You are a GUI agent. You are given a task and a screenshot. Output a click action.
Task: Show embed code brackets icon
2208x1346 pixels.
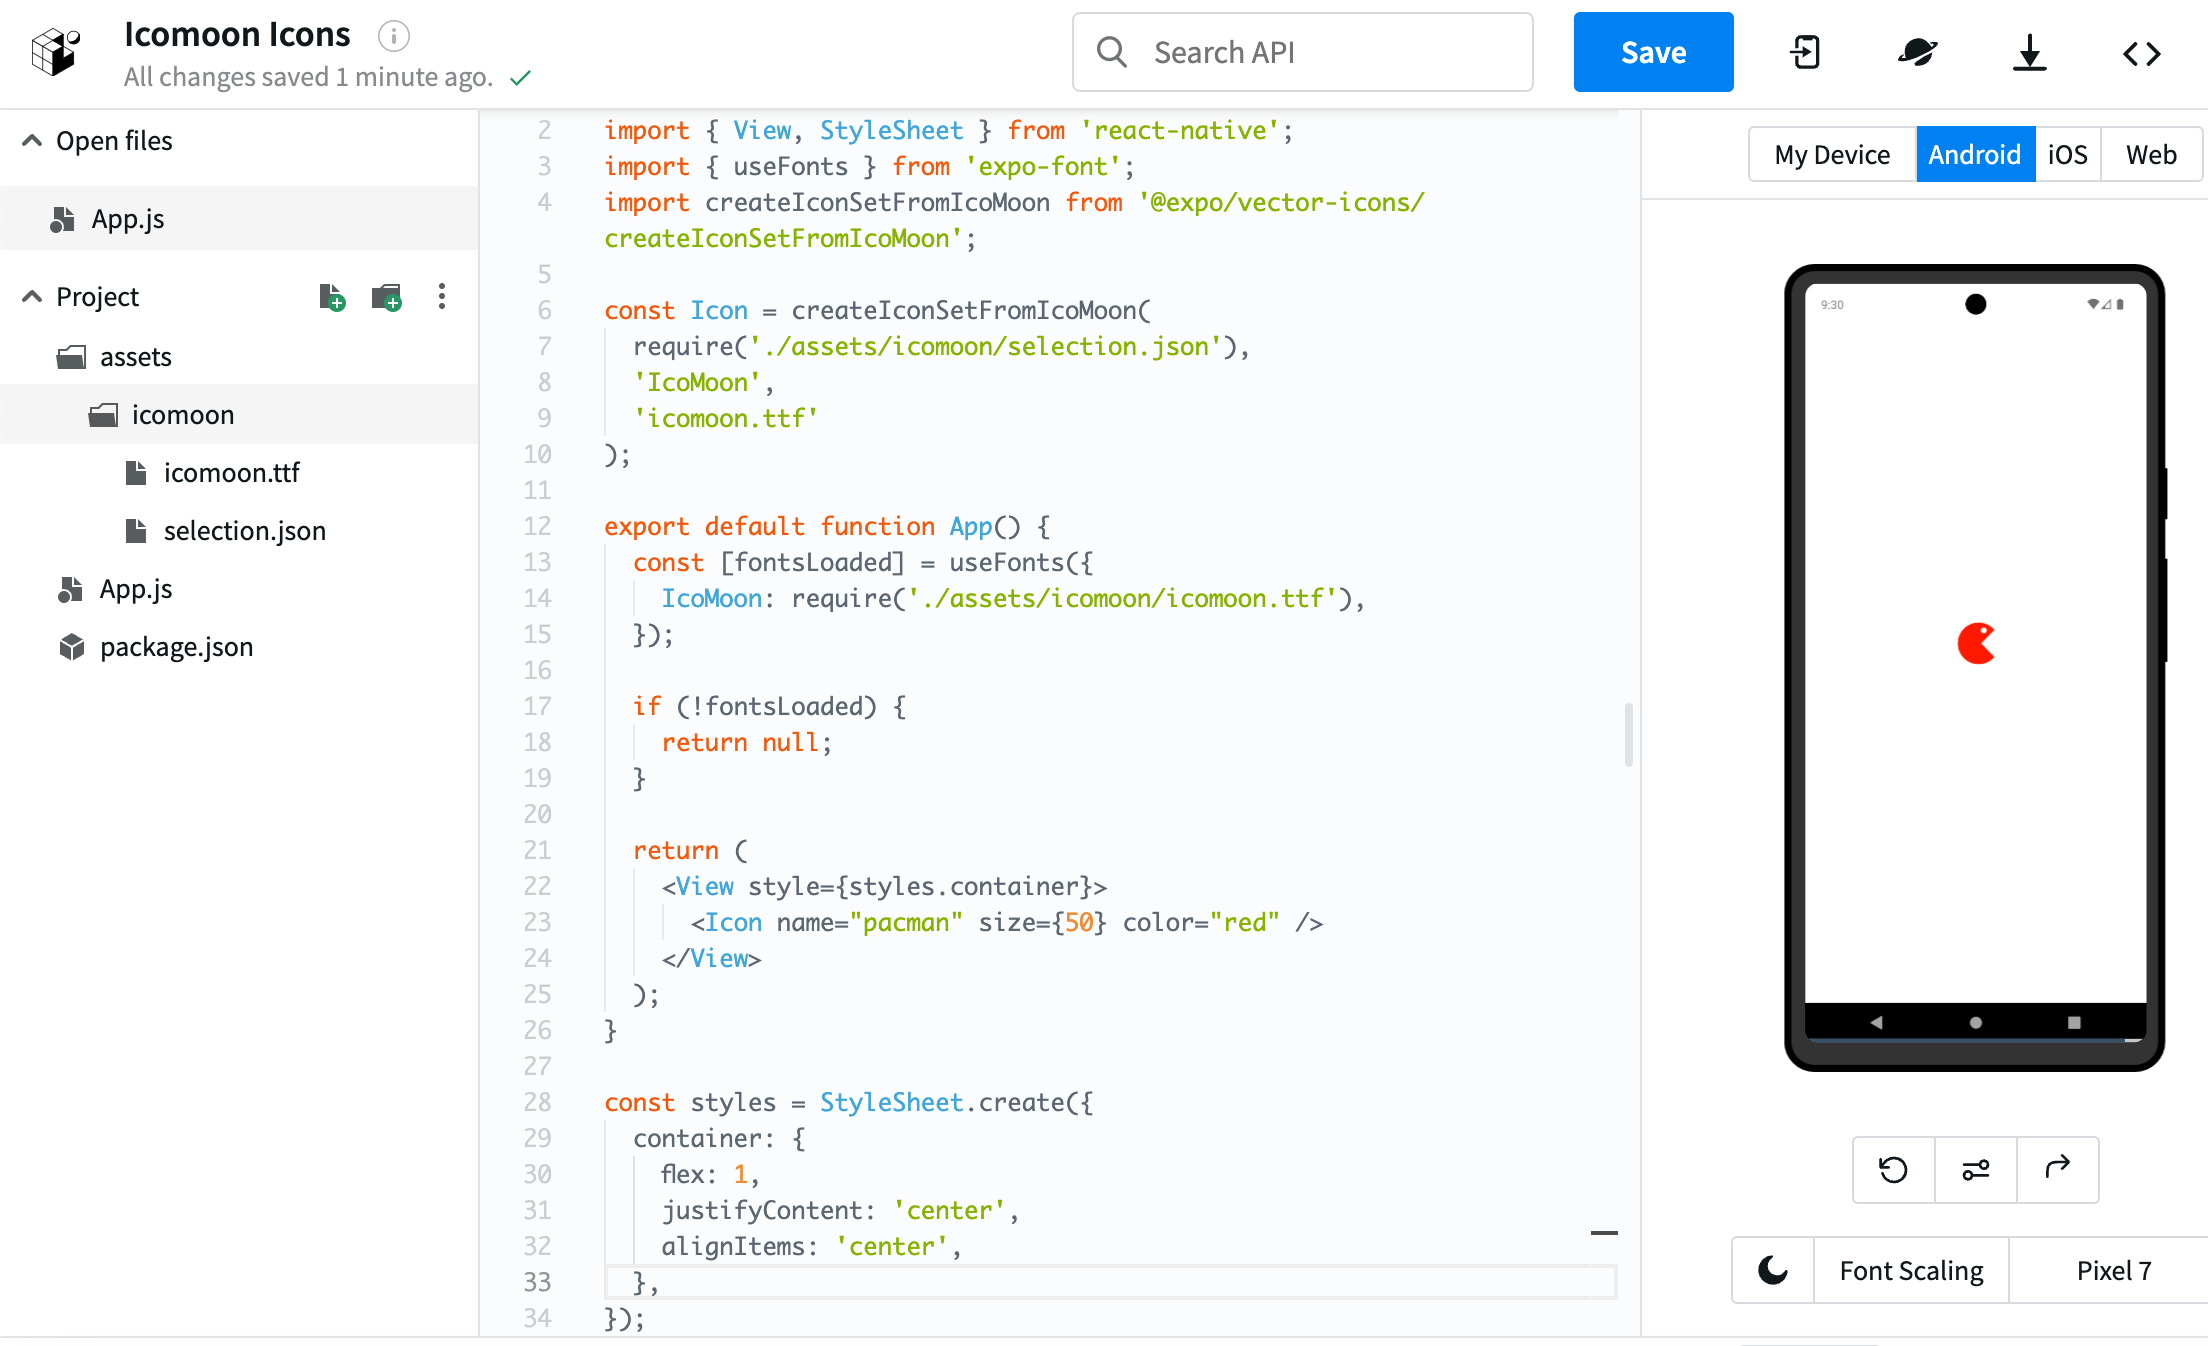[2141, 53]
